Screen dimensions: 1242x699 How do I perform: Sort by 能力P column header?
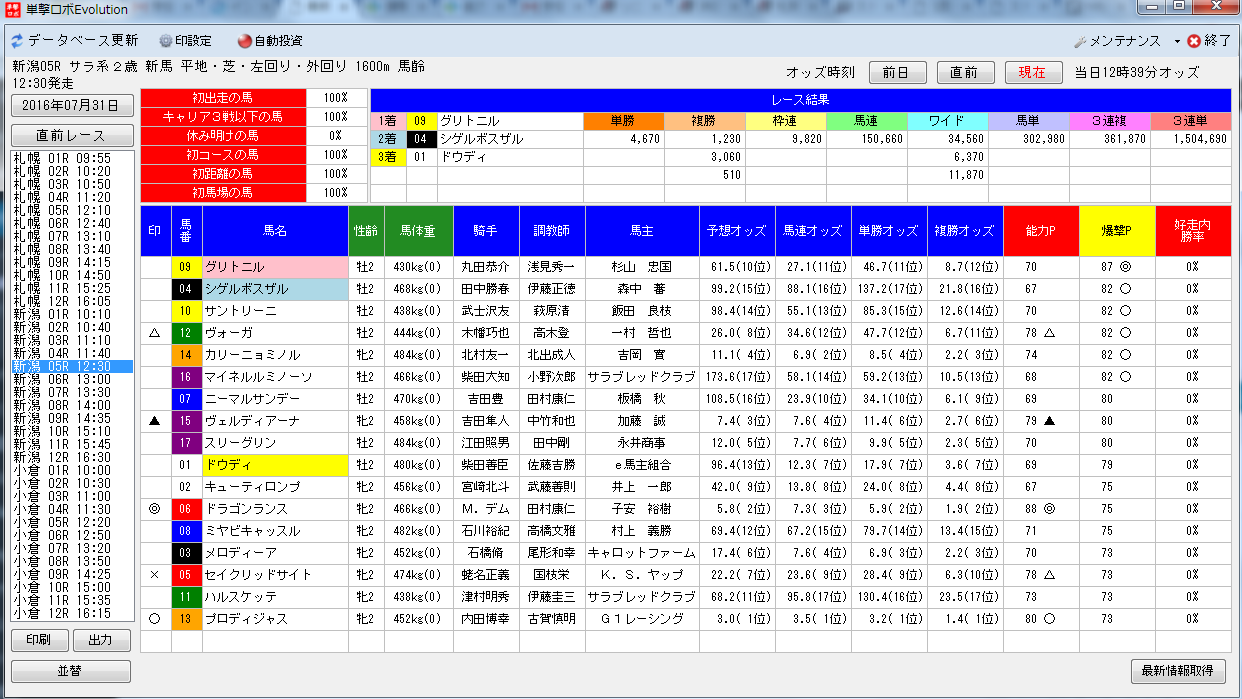click(1040, 231)
